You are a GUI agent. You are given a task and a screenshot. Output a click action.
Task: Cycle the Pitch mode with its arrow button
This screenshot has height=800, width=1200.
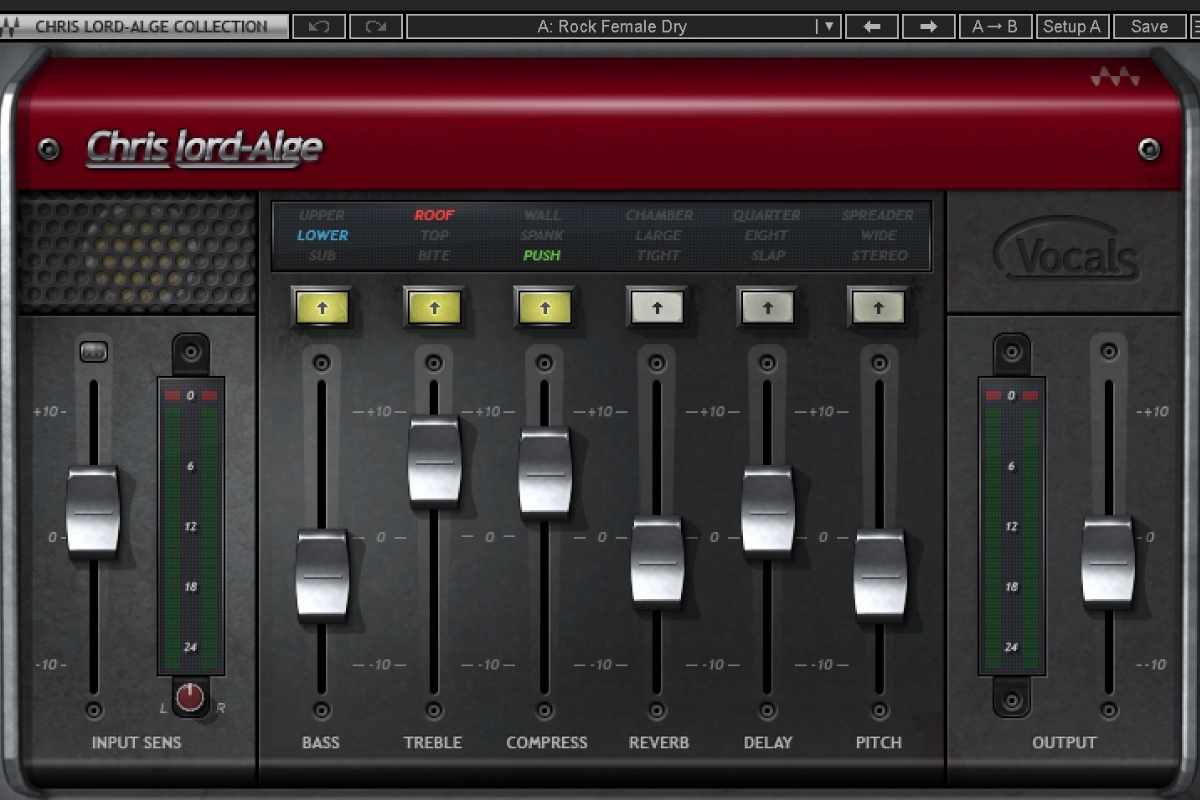click(x=879, y=308)
